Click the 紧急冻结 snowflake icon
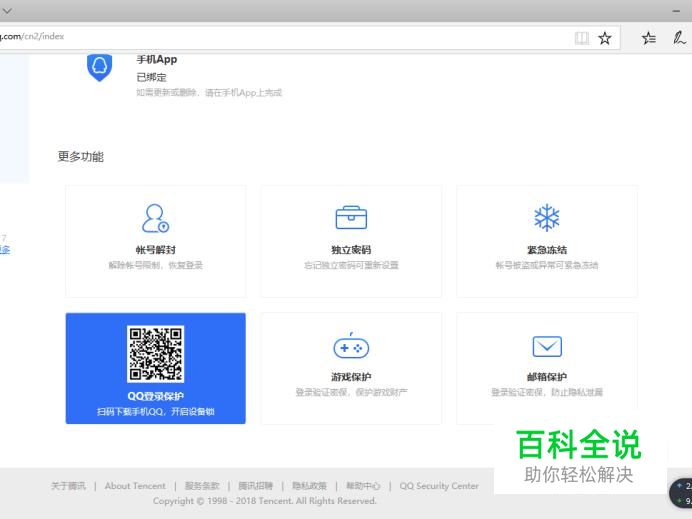The image size is (692, 519). pyautogui.click(x=546, y=218)
